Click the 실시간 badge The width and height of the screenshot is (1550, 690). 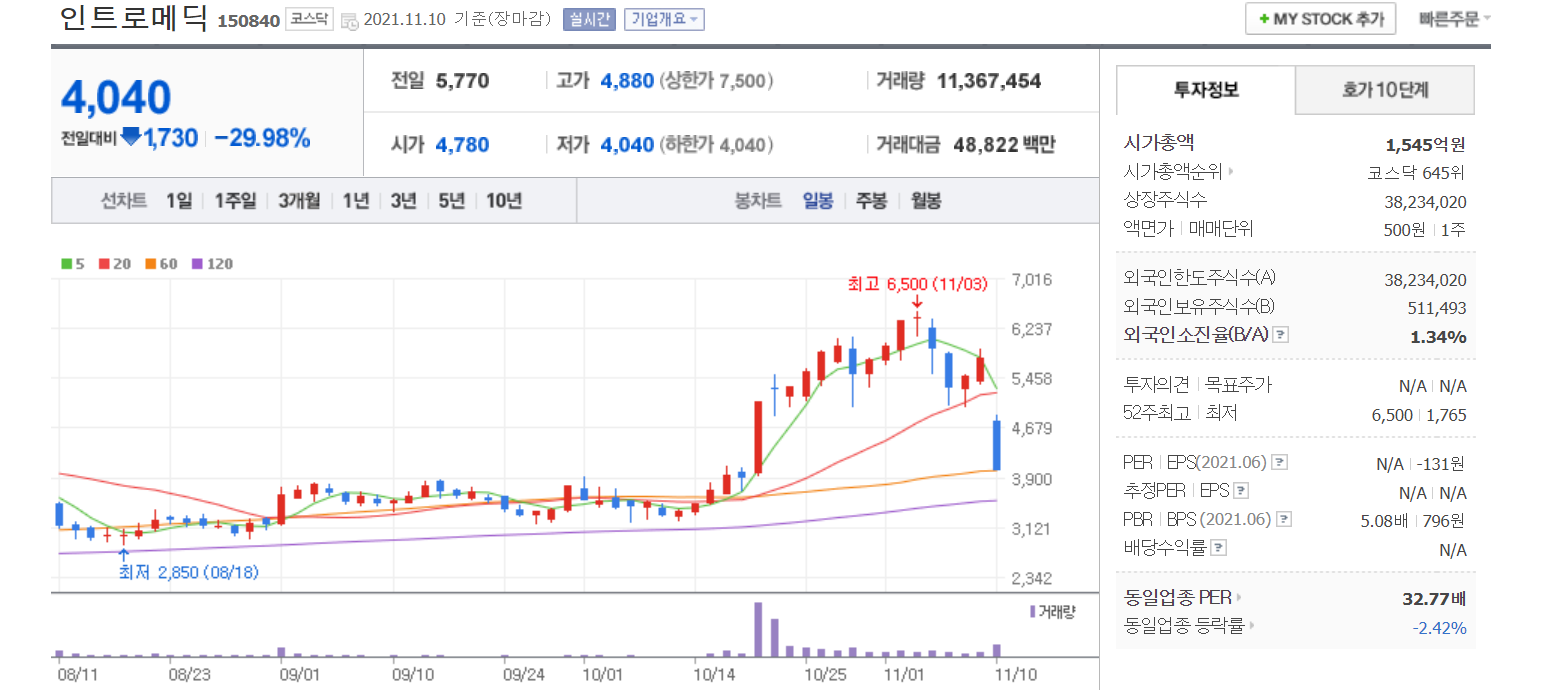[589, 20]
